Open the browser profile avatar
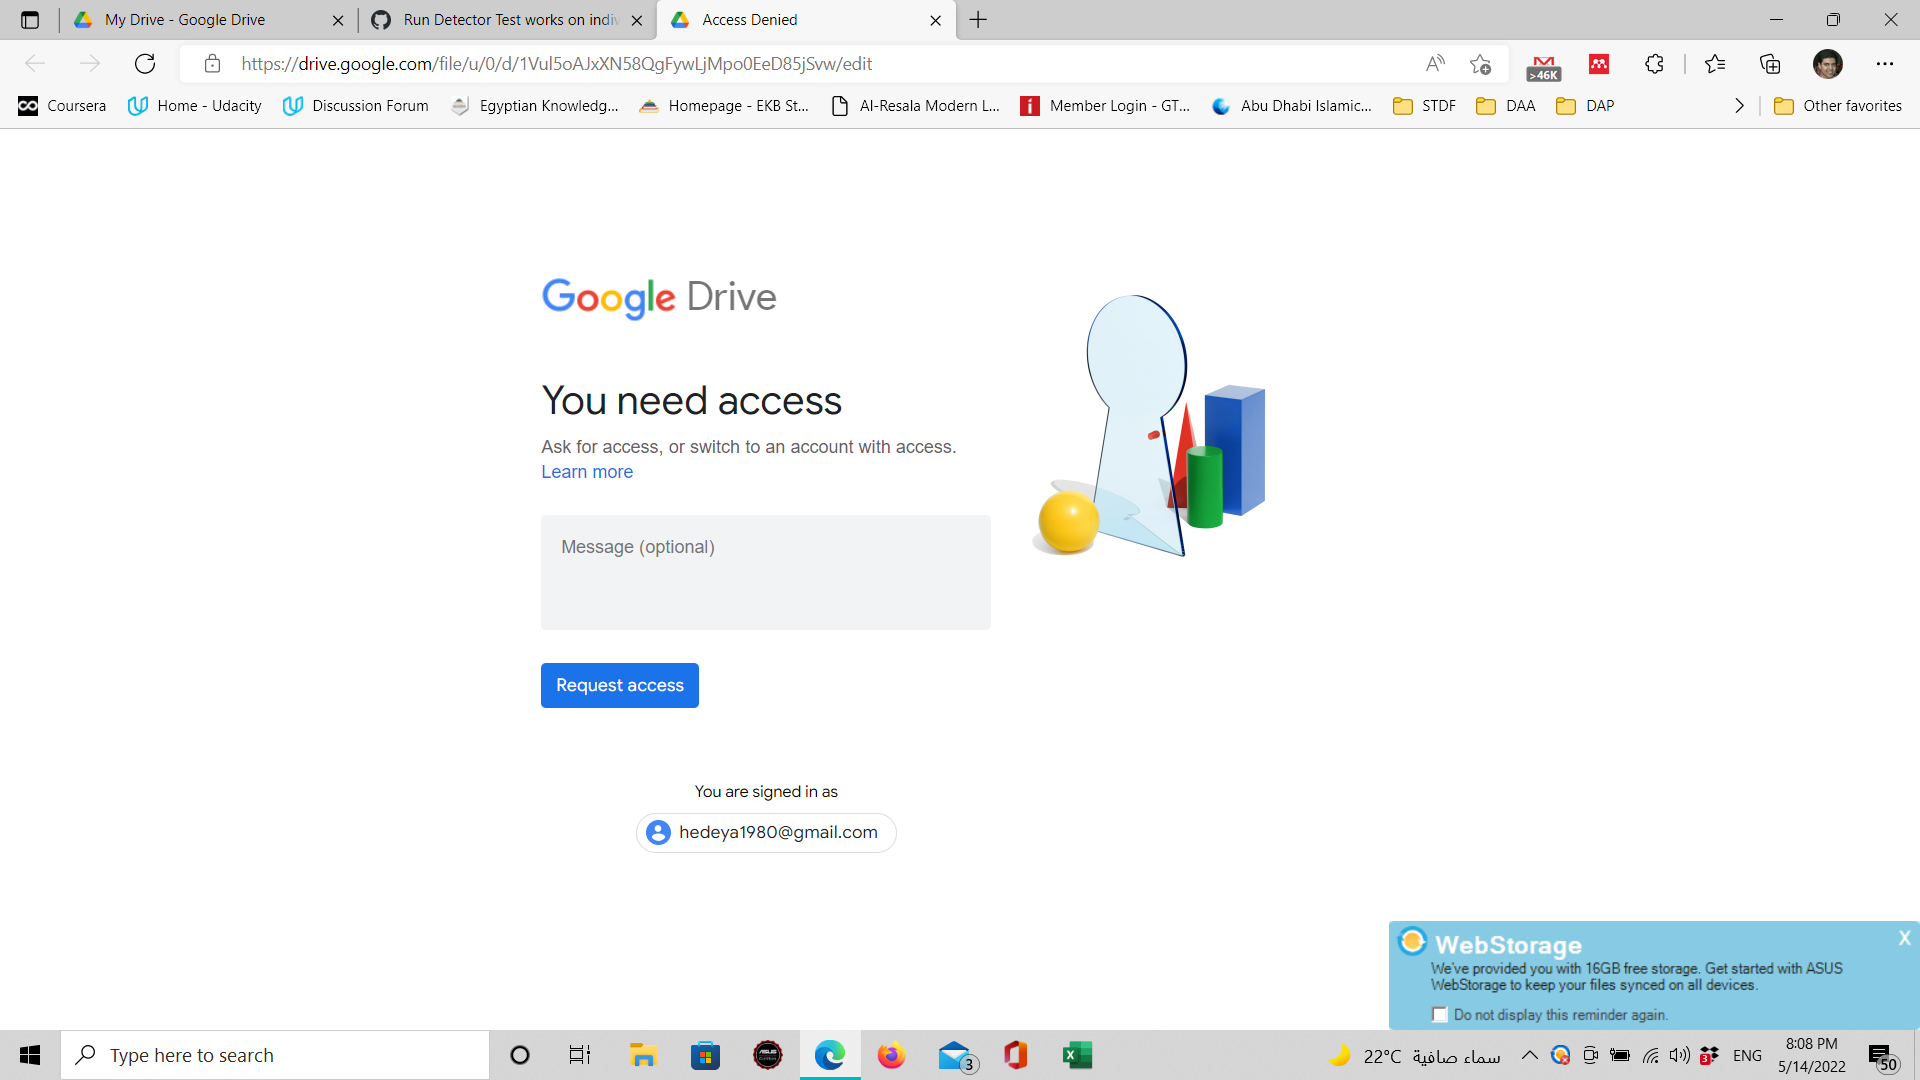Screen dimensions: 1920x1080 (1827, 64)
